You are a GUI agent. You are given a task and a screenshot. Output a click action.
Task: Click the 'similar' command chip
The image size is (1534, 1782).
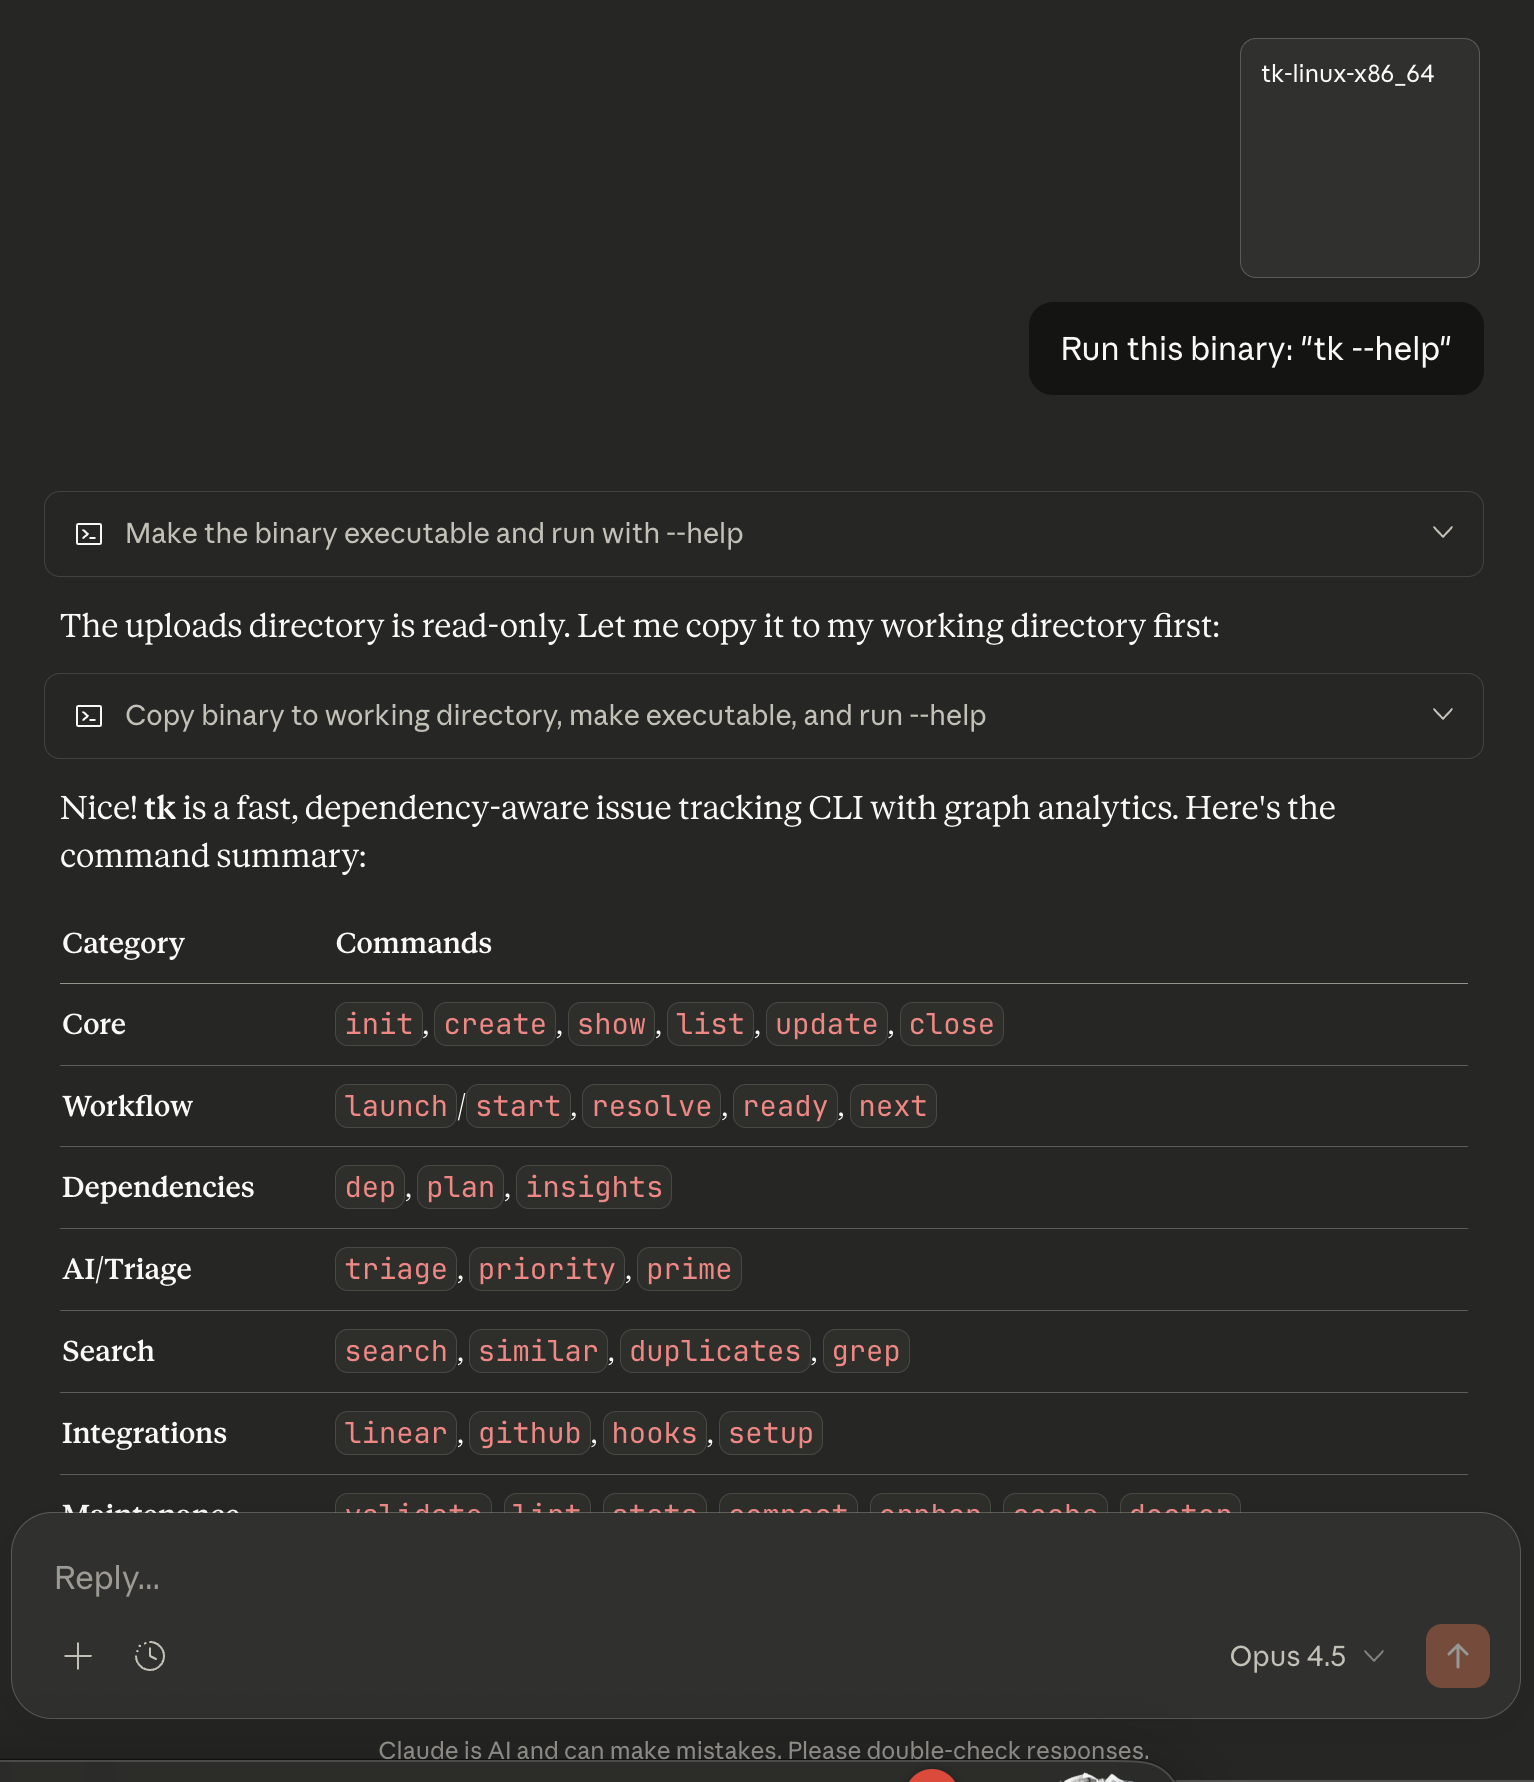click(538, 1351)
